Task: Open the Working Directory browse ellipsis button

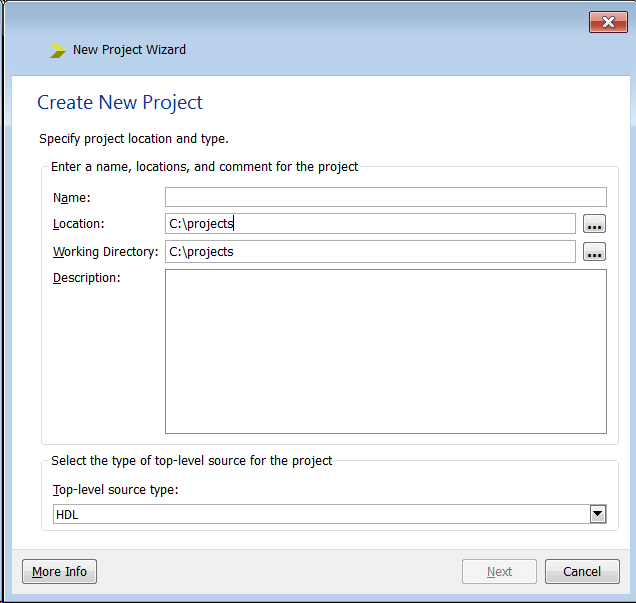Action: pyautogui.click(x=595, y=252)
